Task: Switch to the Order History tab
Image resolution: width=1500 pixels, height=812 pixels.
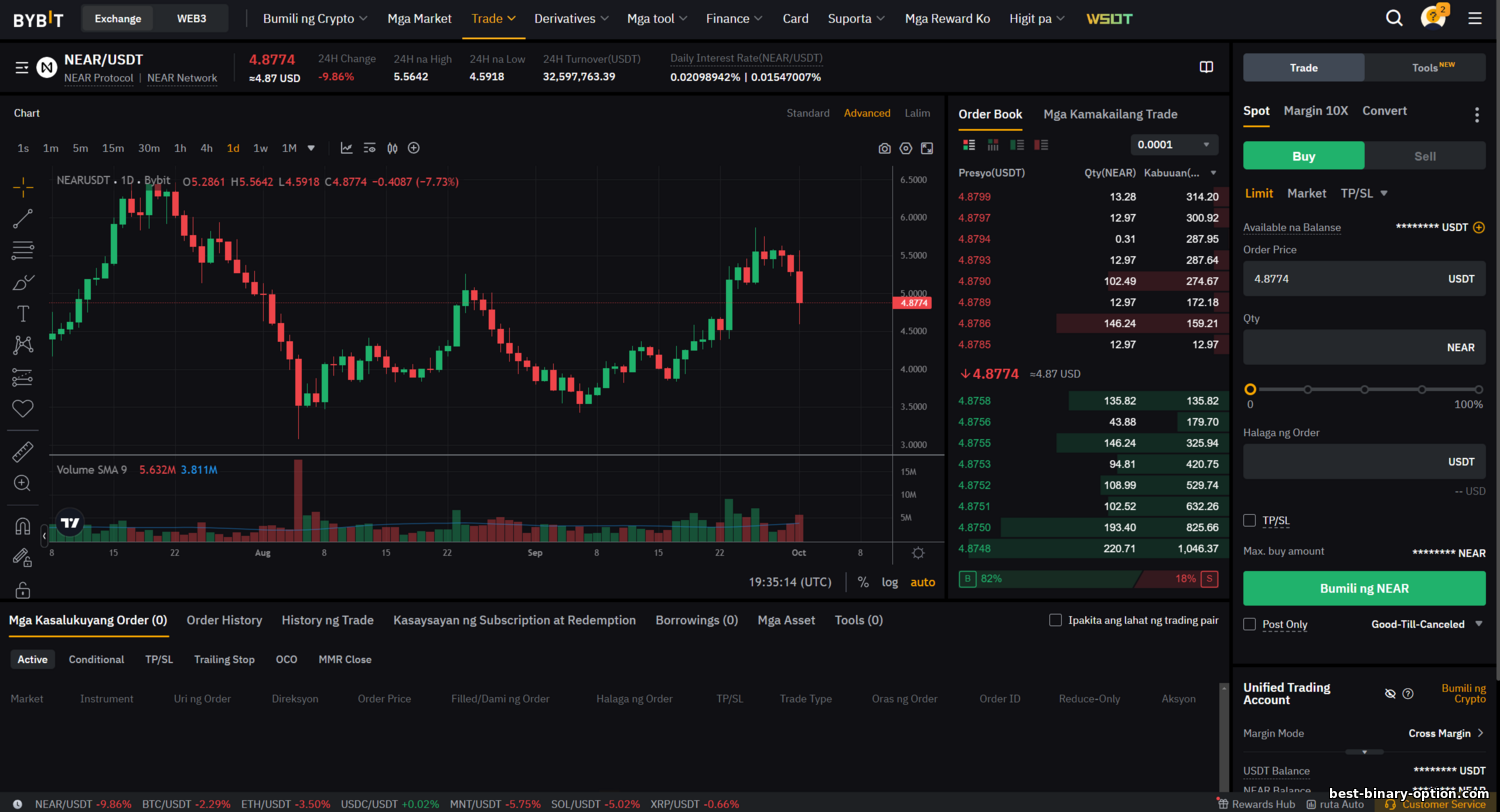Action: pos(224,620)
